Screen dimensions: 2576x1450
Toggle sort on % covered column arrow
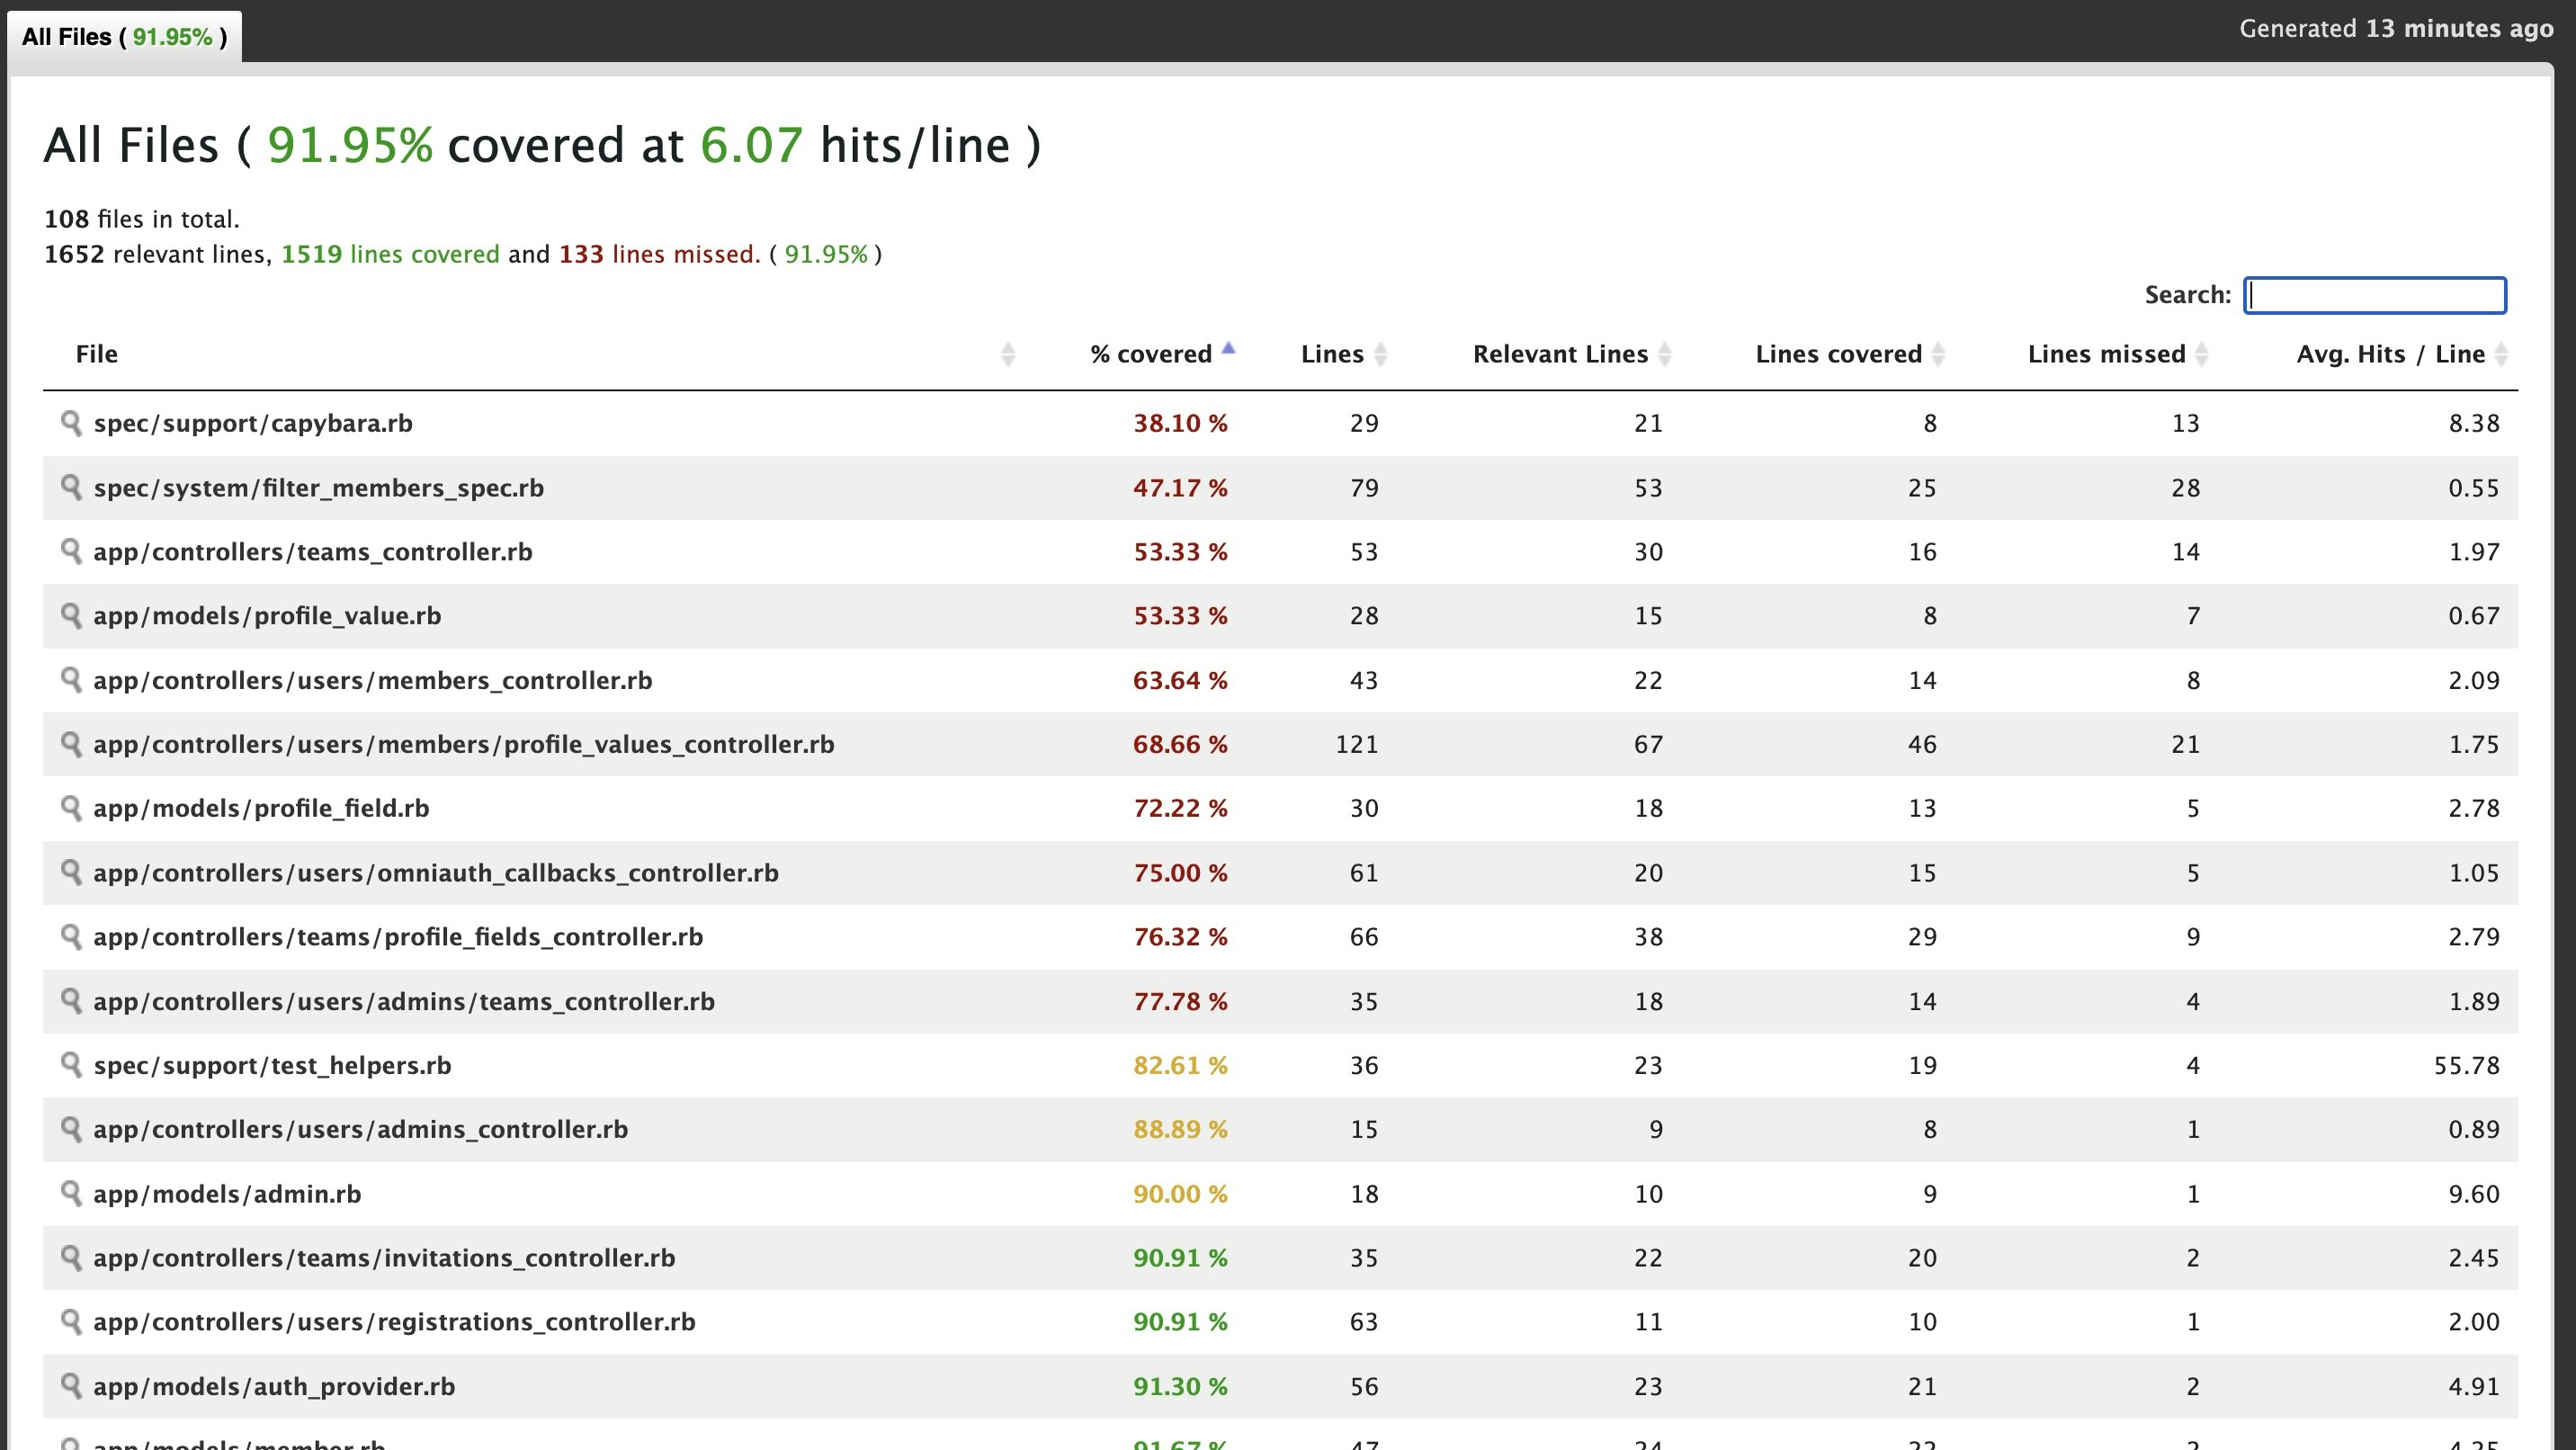(1229, 350)
